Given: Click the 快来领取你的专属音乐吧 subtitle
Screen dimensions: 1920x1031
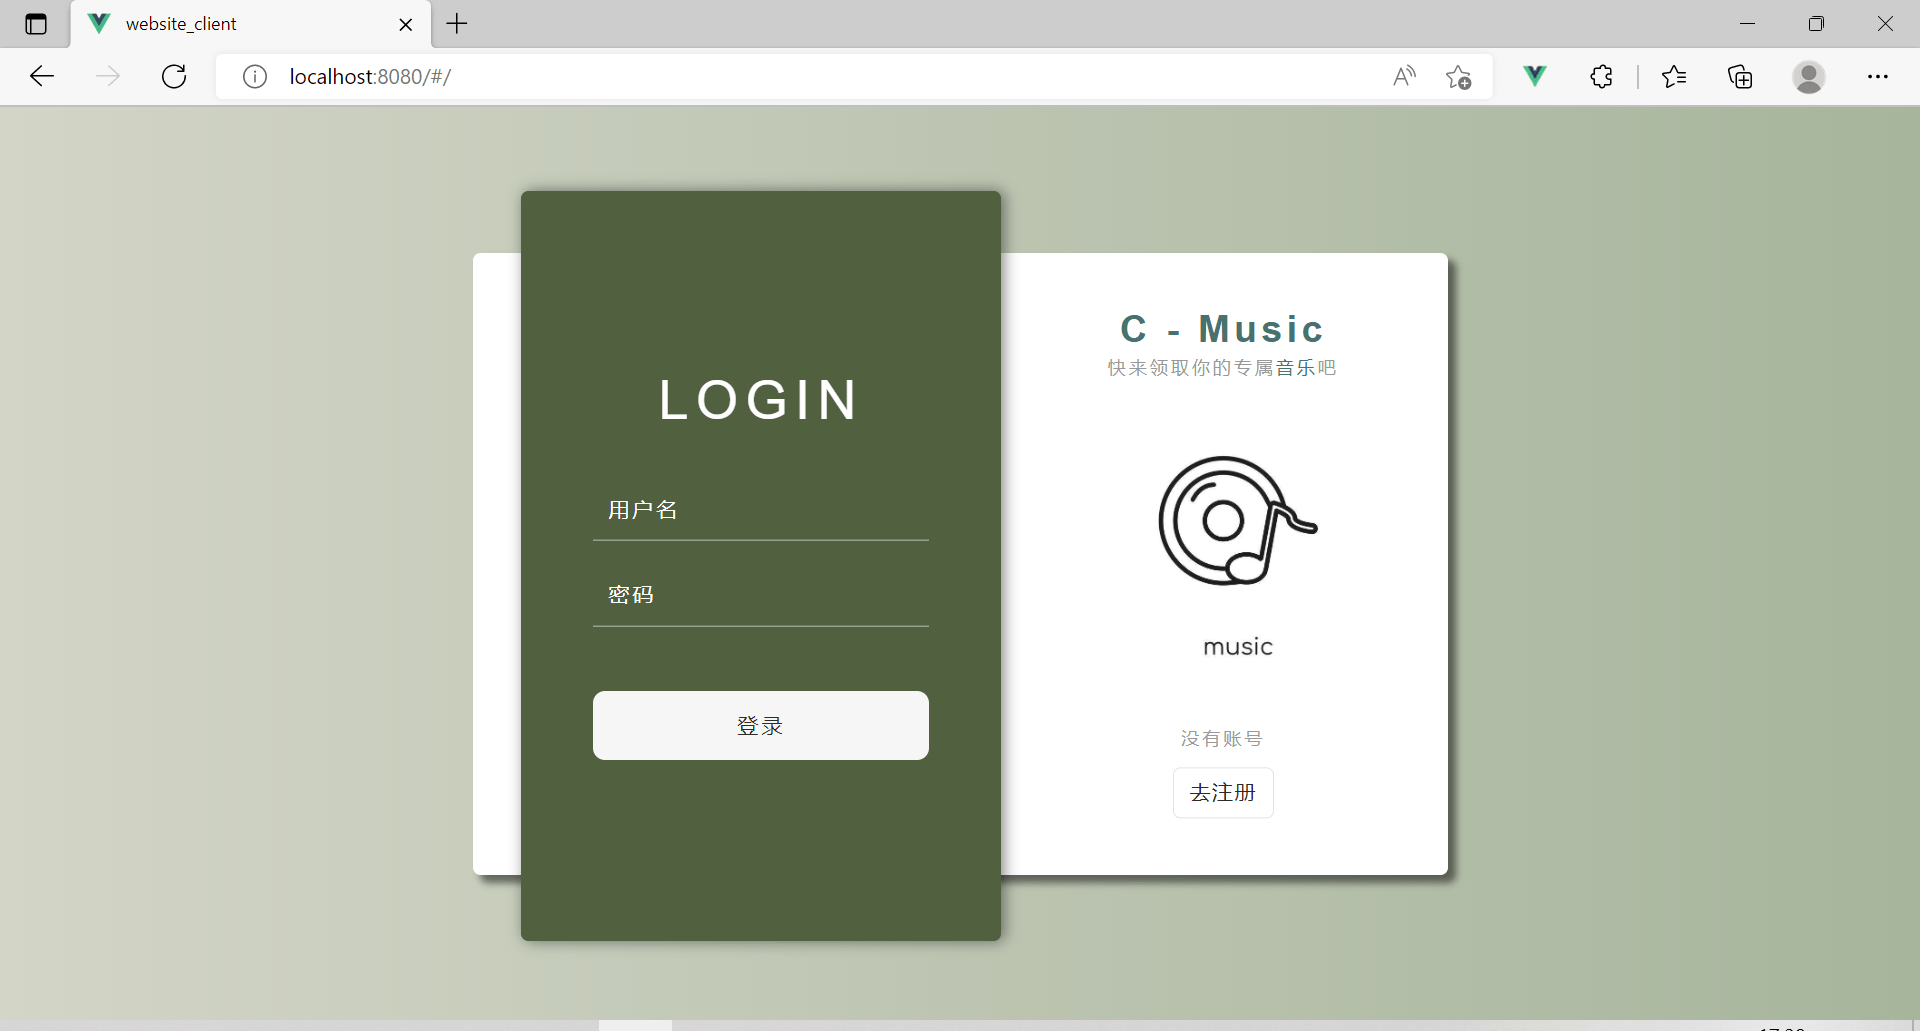Looking at the screenshot, I should pos(1222,368).
